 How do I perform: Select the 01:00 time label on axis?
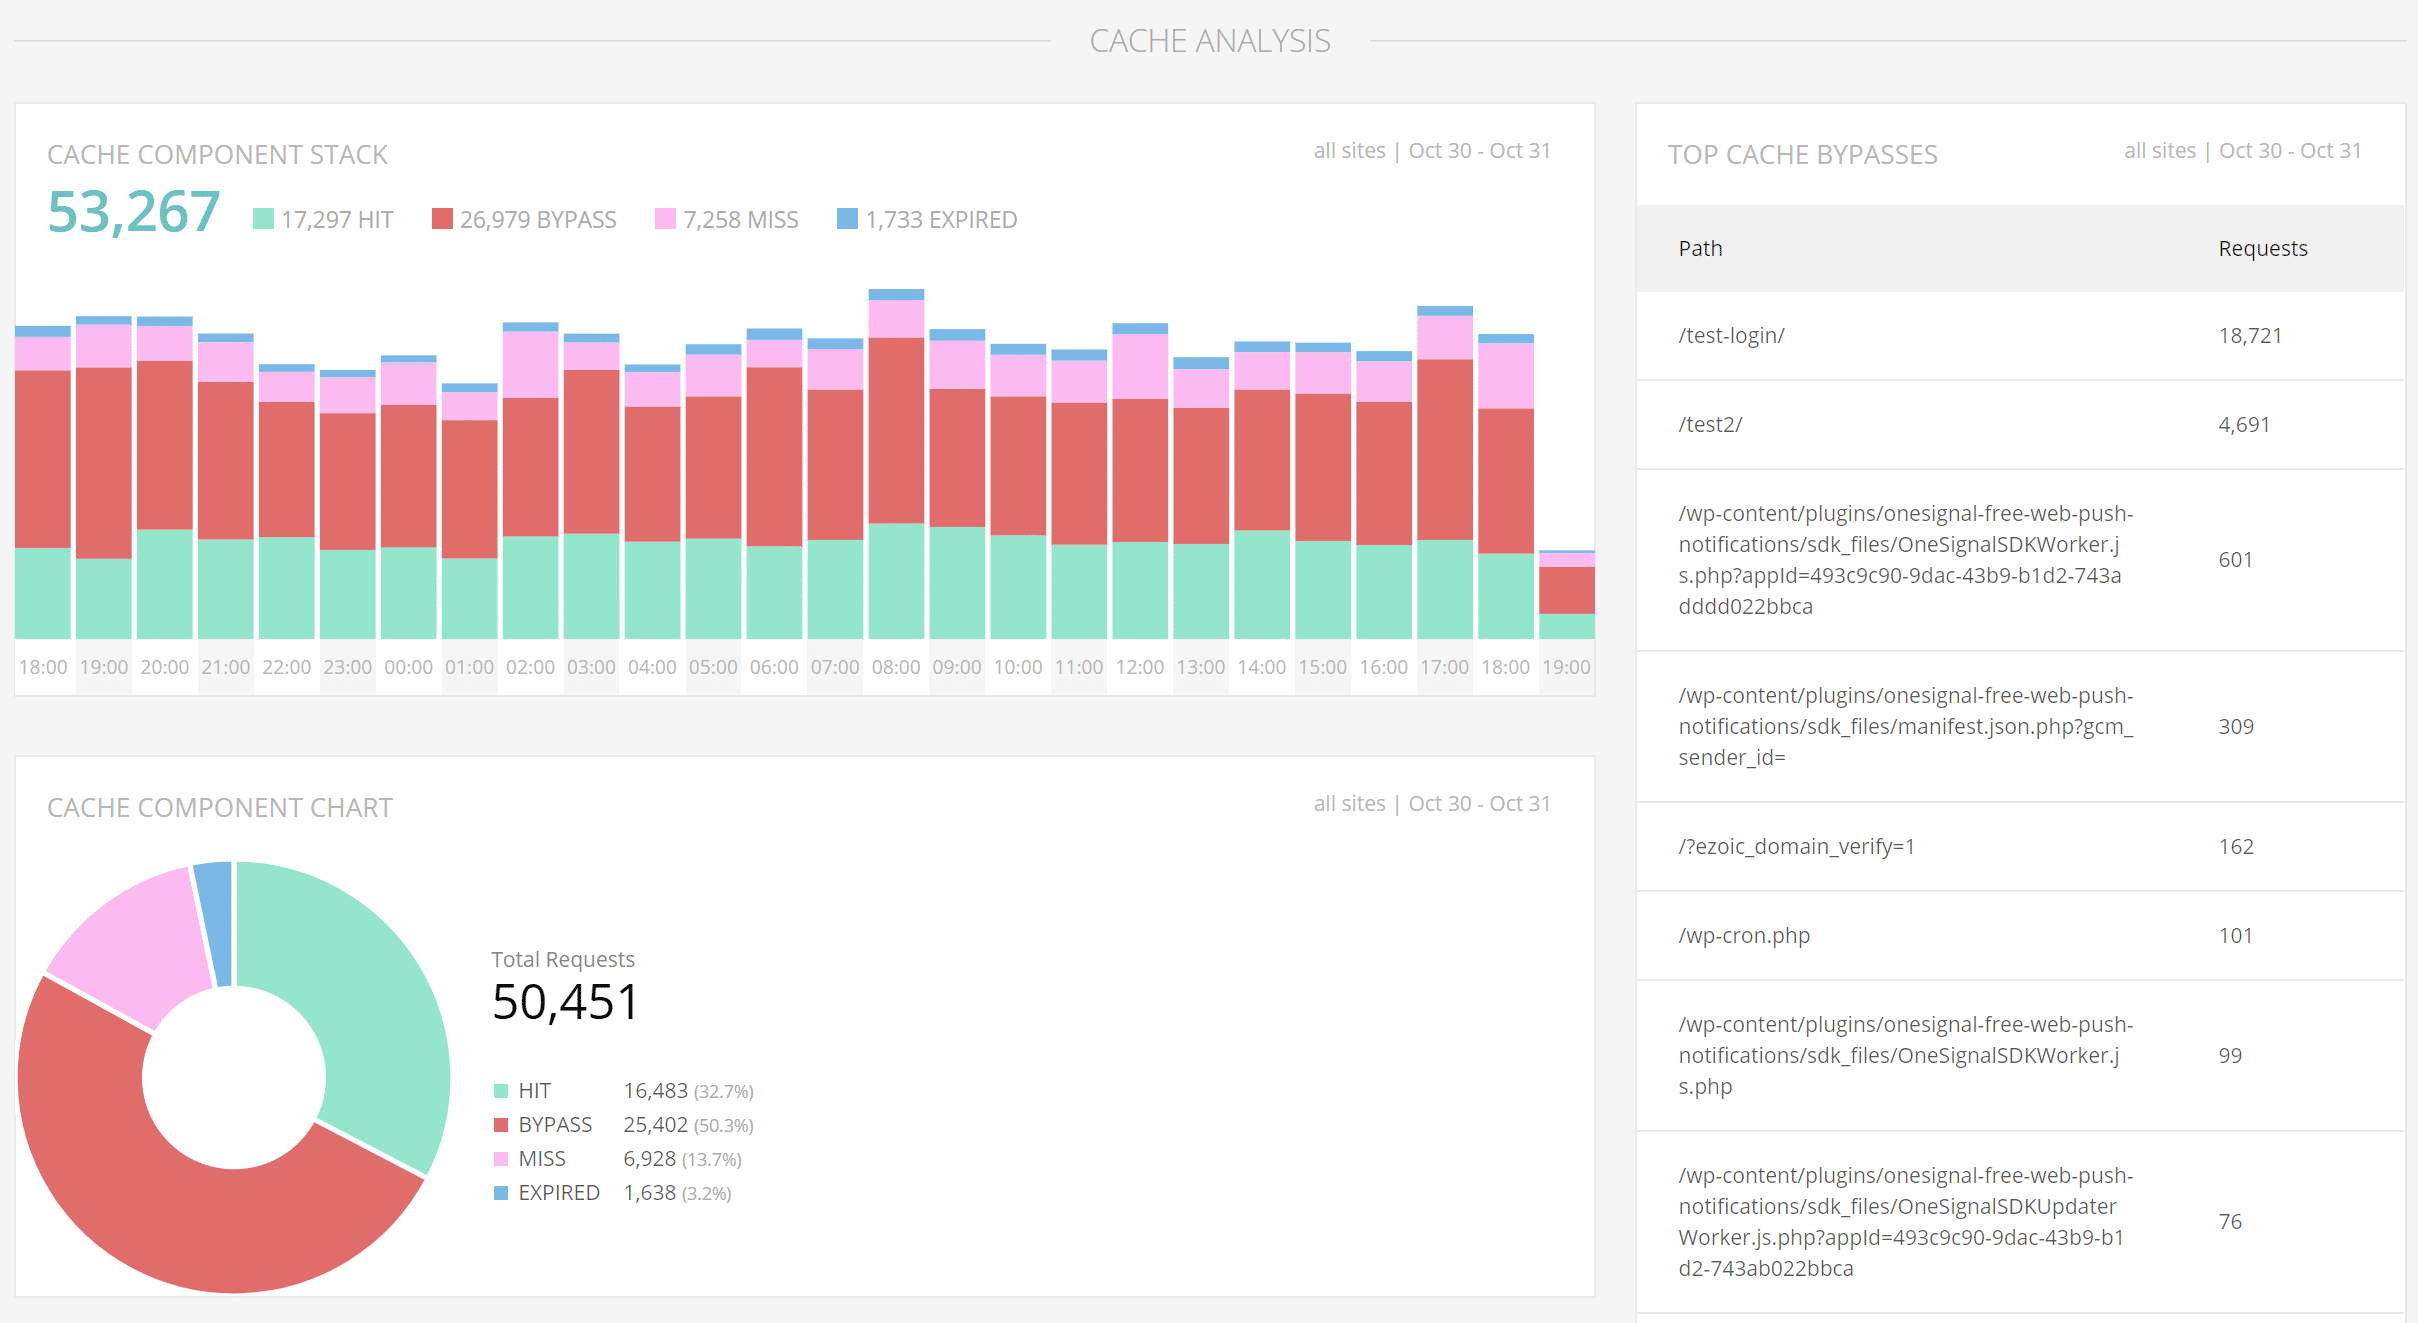469,668
